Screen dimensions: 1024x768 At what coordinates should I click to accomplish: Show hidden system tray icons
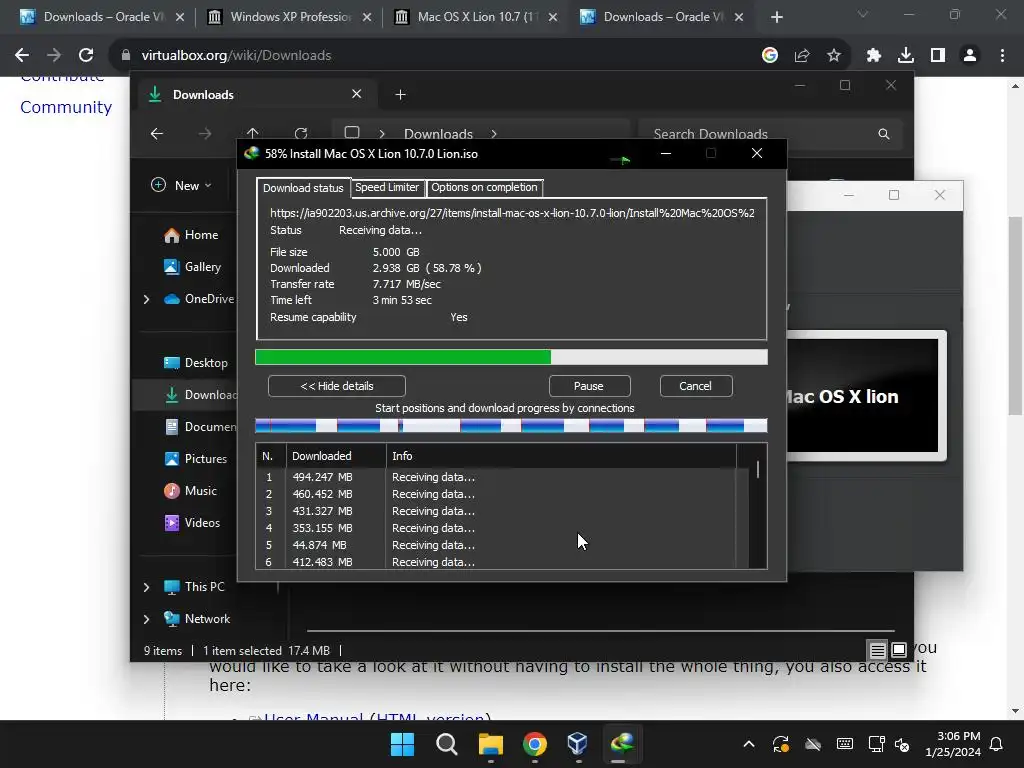point(749,744)
